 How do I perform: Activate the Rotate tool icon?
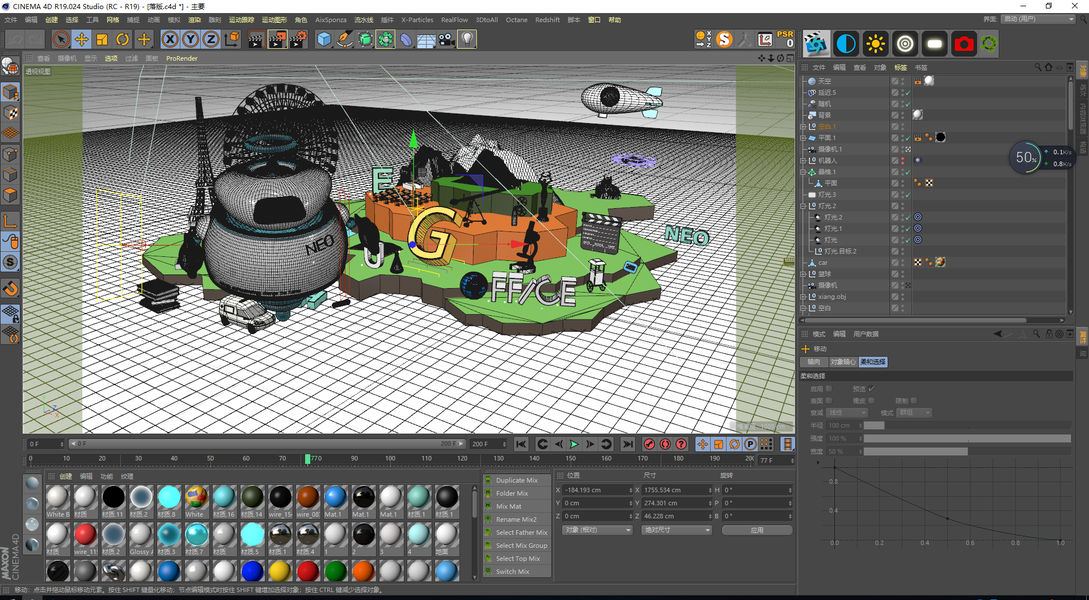pos(123,39)
